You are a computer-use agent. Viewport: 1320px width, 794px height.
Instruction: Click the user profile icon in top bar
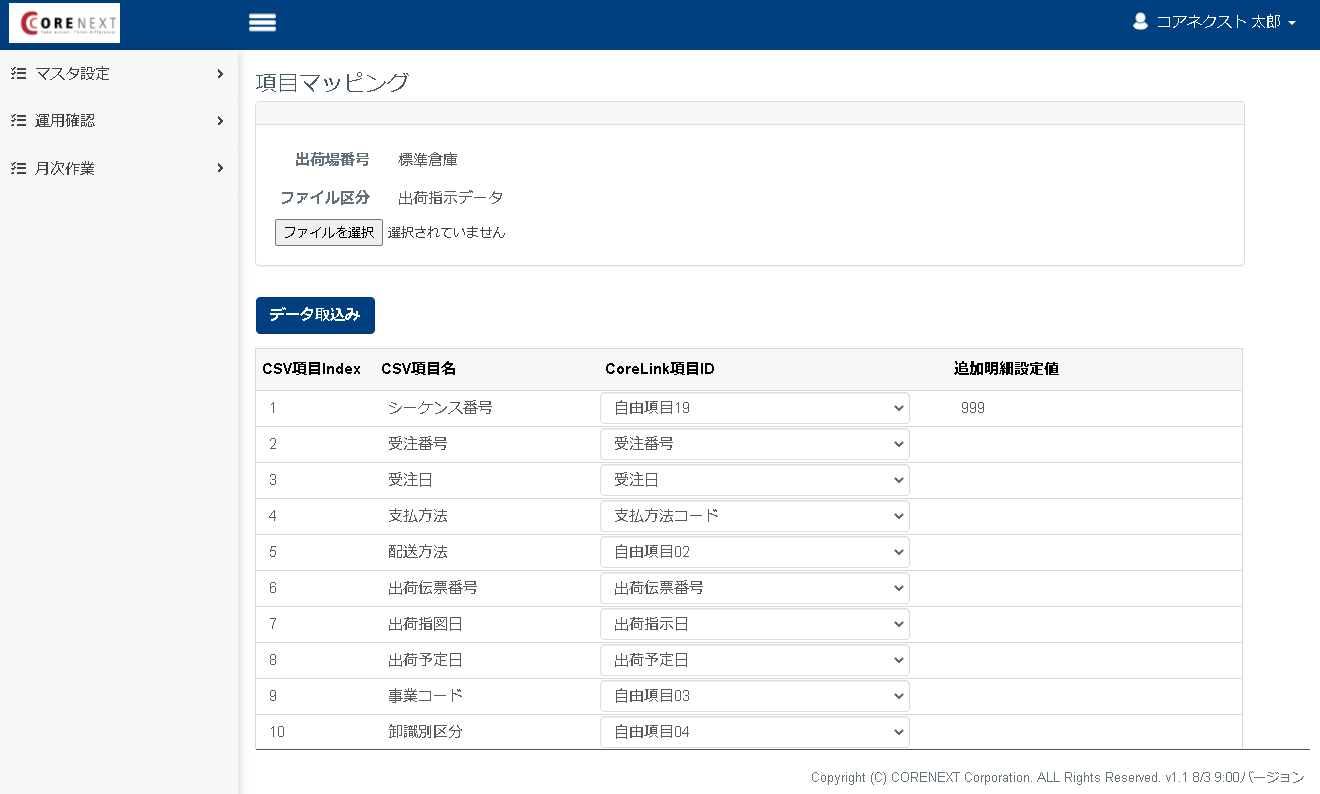[x=1140, y=20]
